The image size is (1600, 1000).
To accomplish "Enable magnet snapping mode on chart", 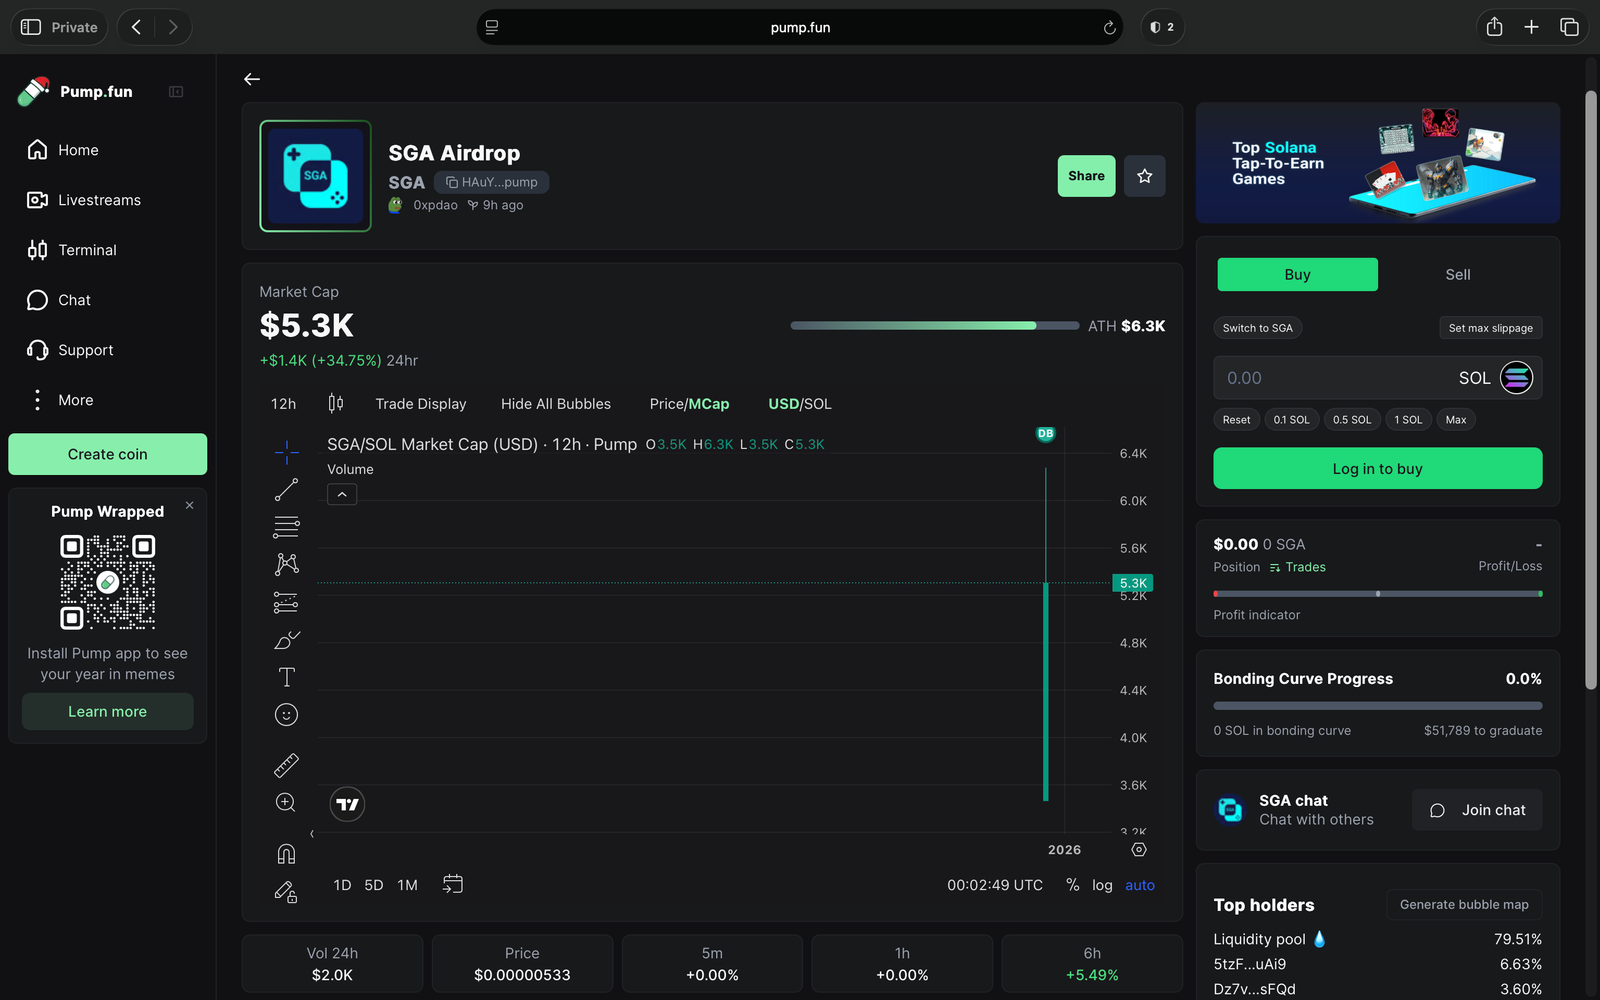I will coord(286,853).
